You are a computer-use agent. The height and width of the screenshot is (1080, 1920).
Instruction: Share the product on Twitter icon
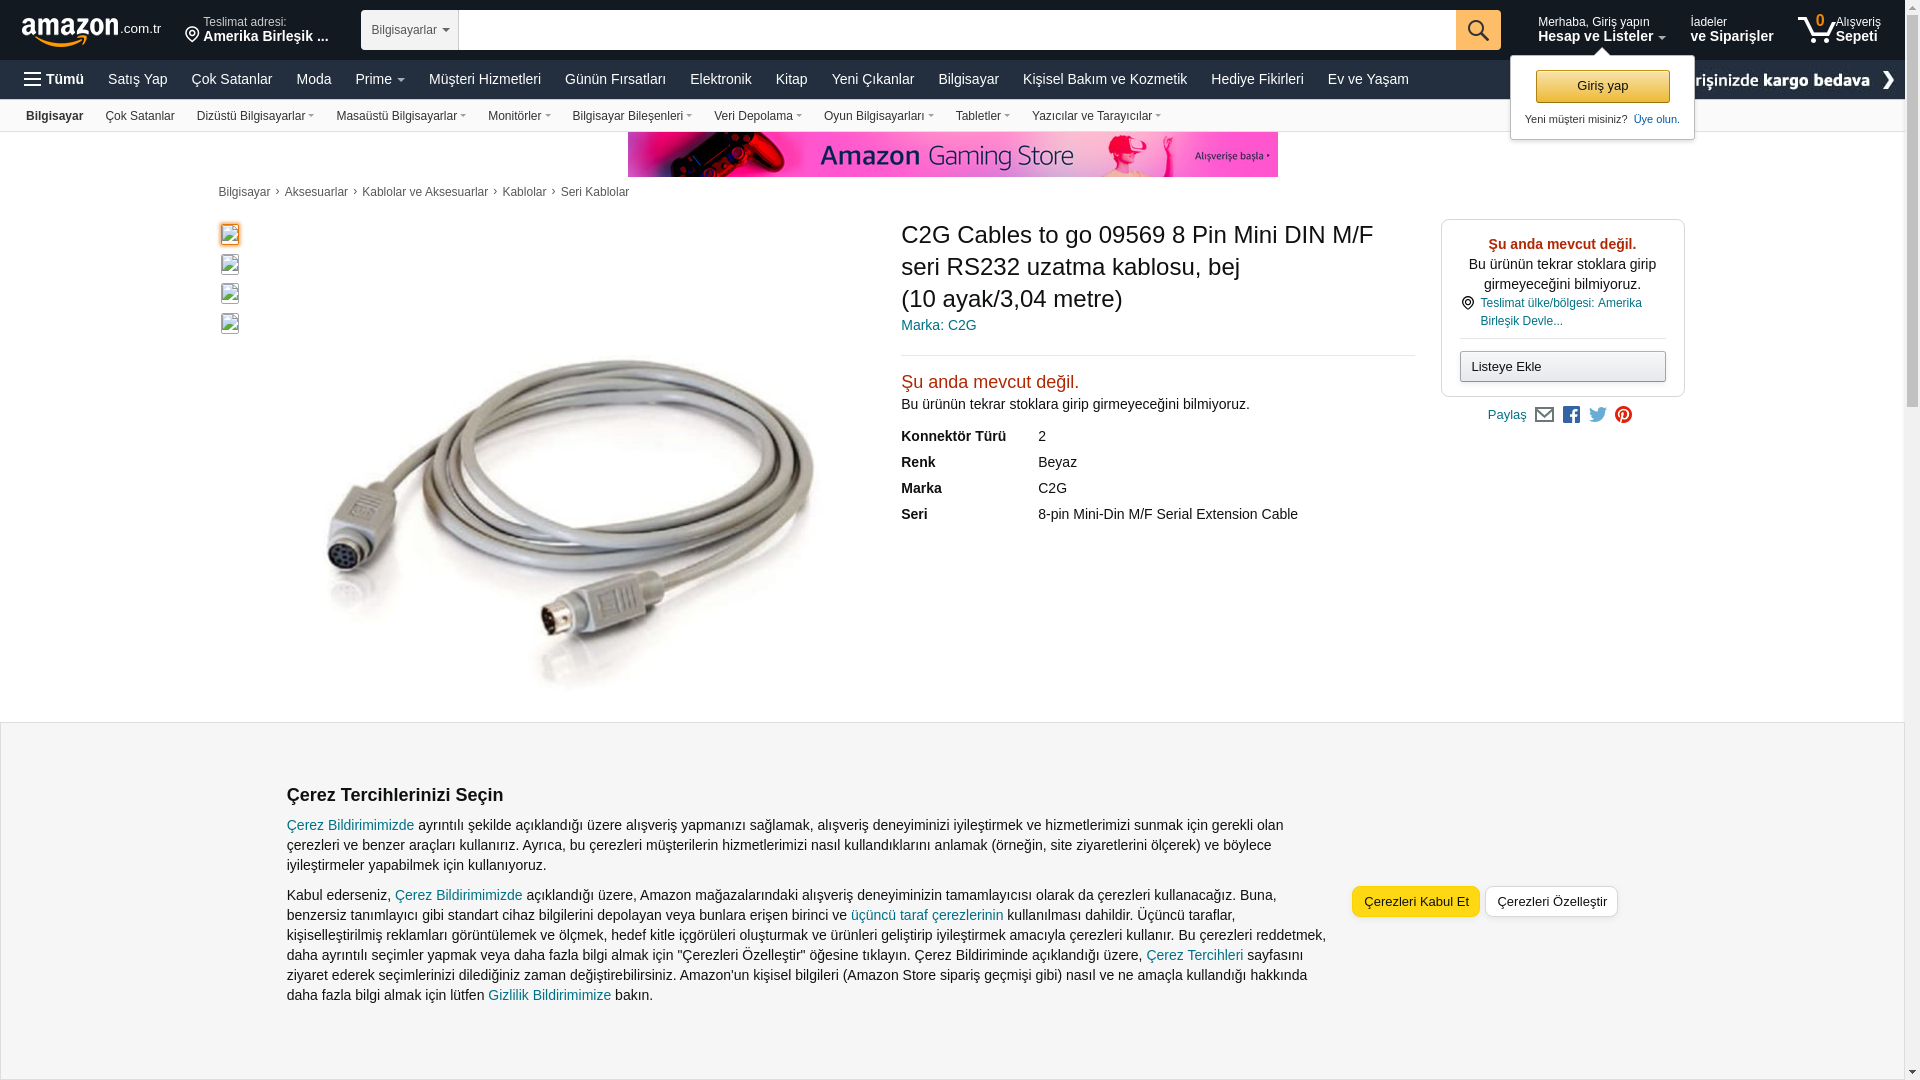[1598, 415]
